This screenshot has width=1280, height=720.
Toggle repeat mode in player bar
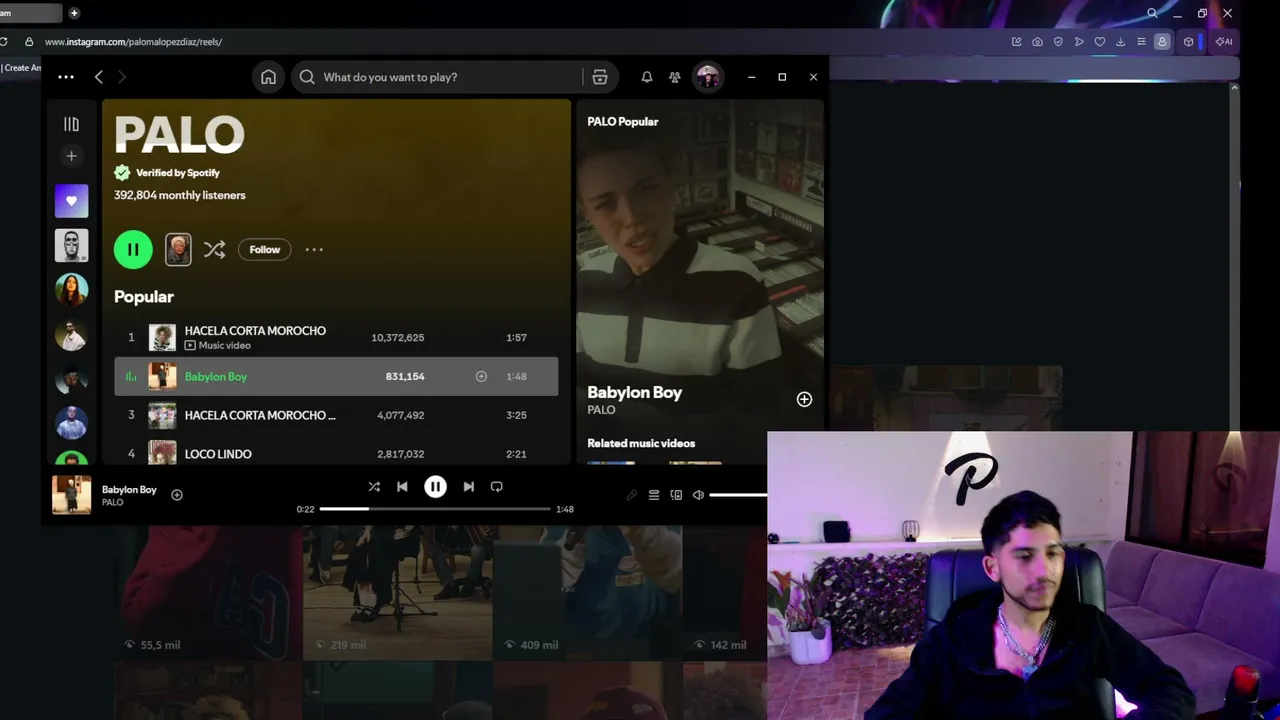click(497, 487)
